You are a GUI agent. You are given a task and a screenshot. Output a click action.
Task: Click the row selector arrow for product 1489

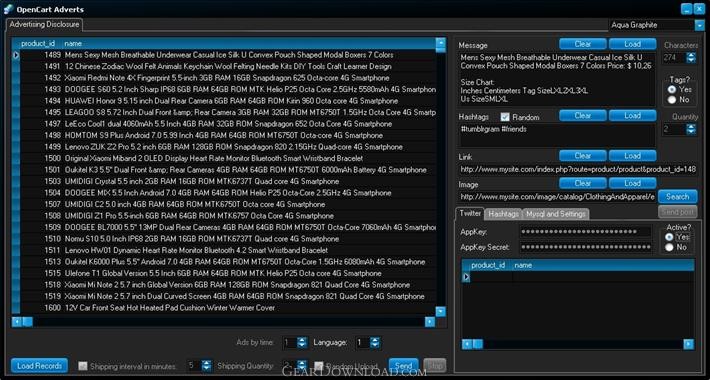(x=16, y=55)
